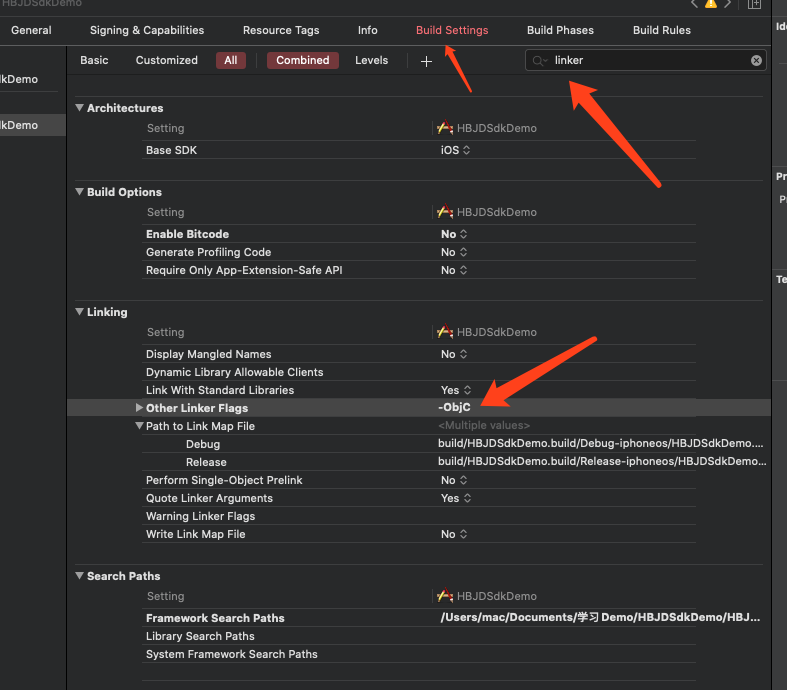
Task: Change Link With Standard Libraries value
Action: [456, 390]
